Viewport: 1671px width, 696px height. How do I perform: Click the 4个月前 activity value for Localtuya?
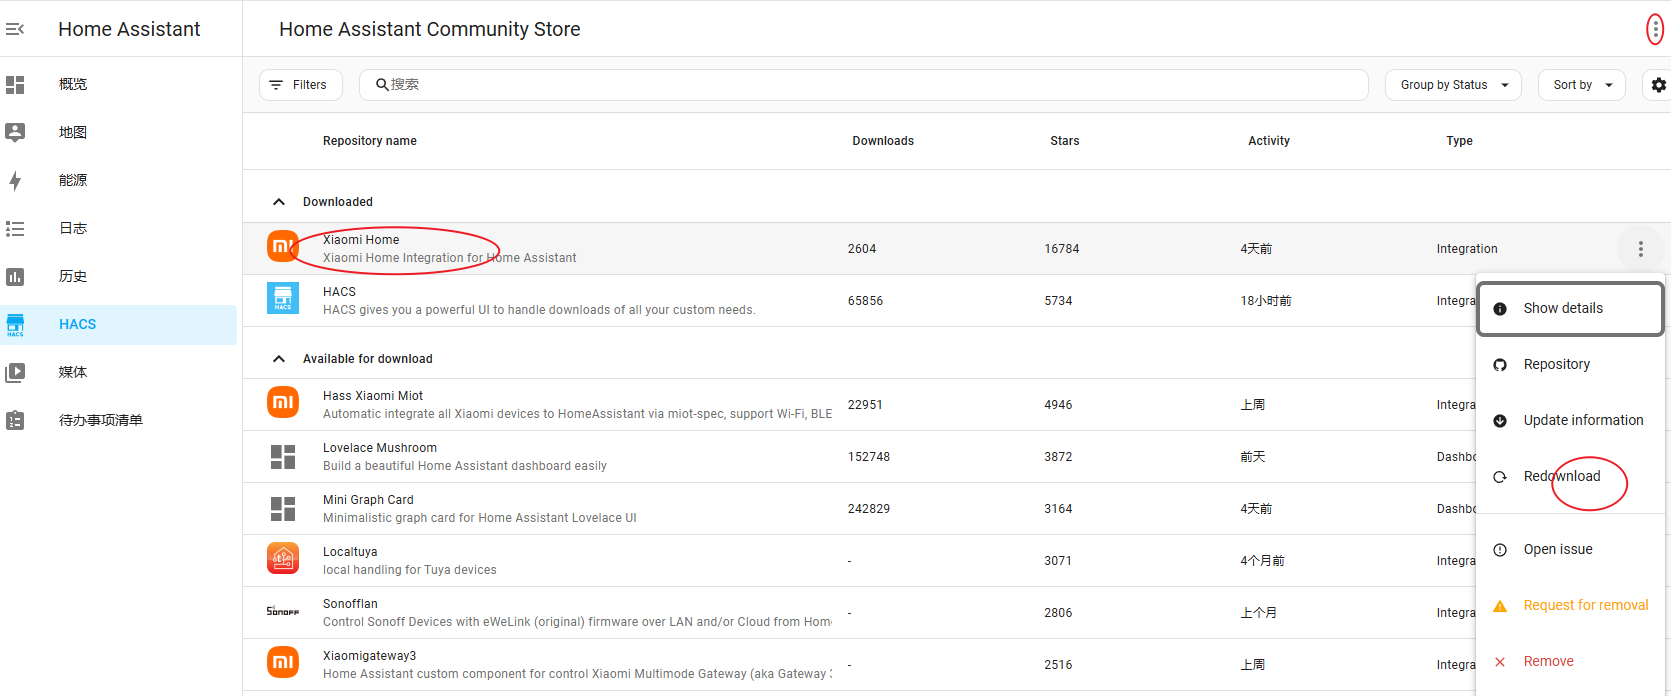coord(1262,561)
